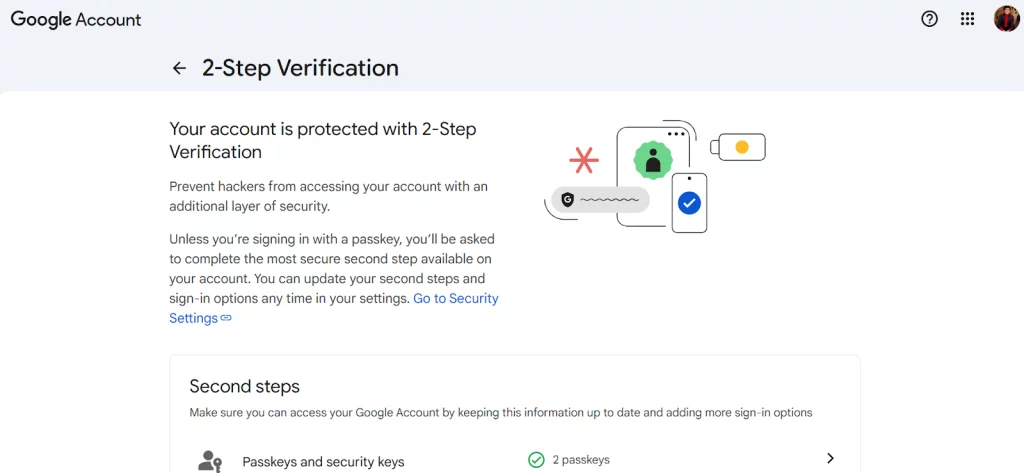1024x473 pixels.
Task: Expand Passkeys and security keys chevron
Action: click(830, 459)
